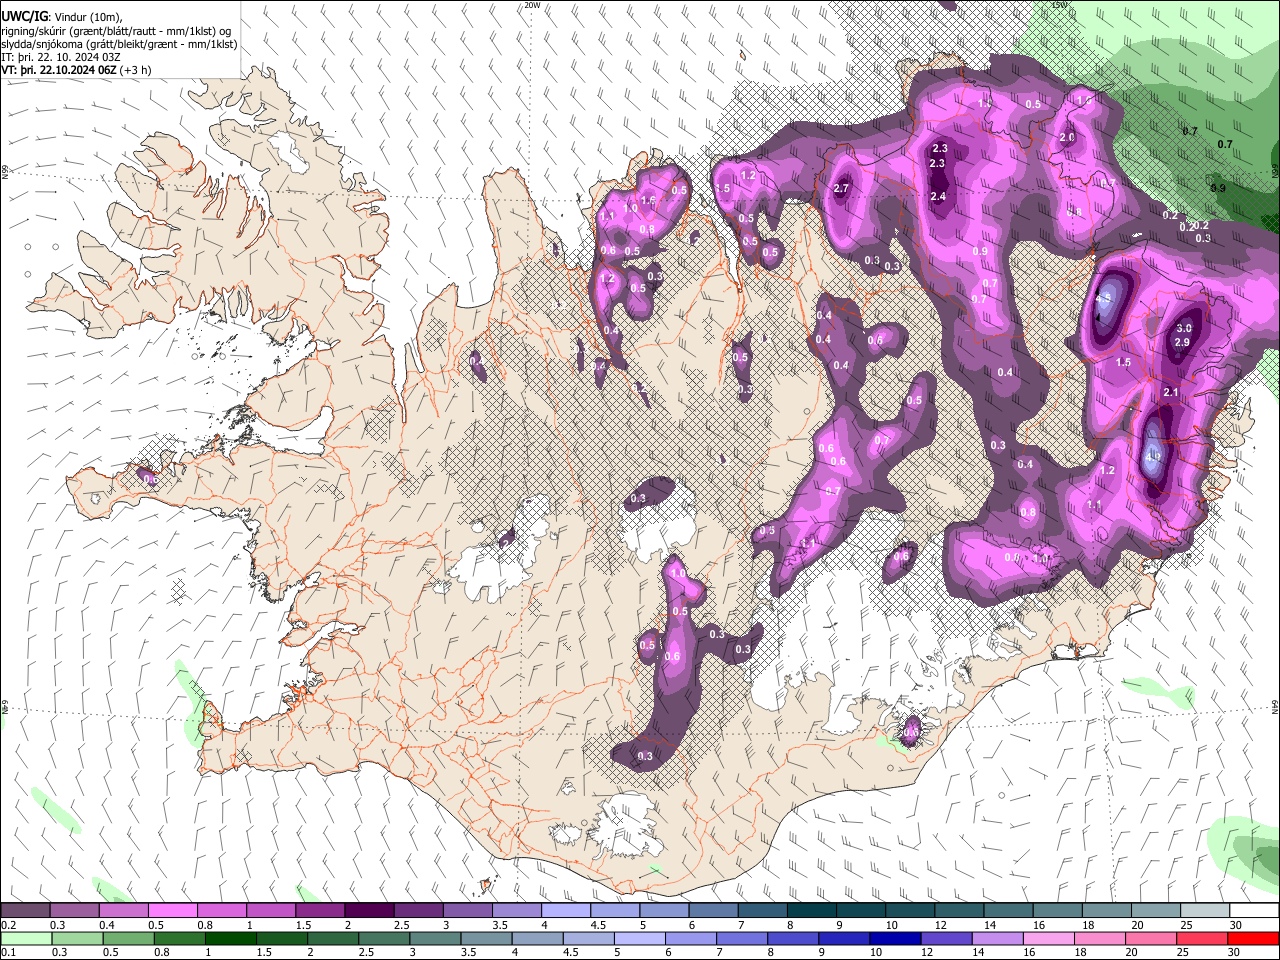The height and width of the screenshot is (960, 1280).
Task: Click the 3.0 precipitation value in the east
Action: [x=1184, y=328]
